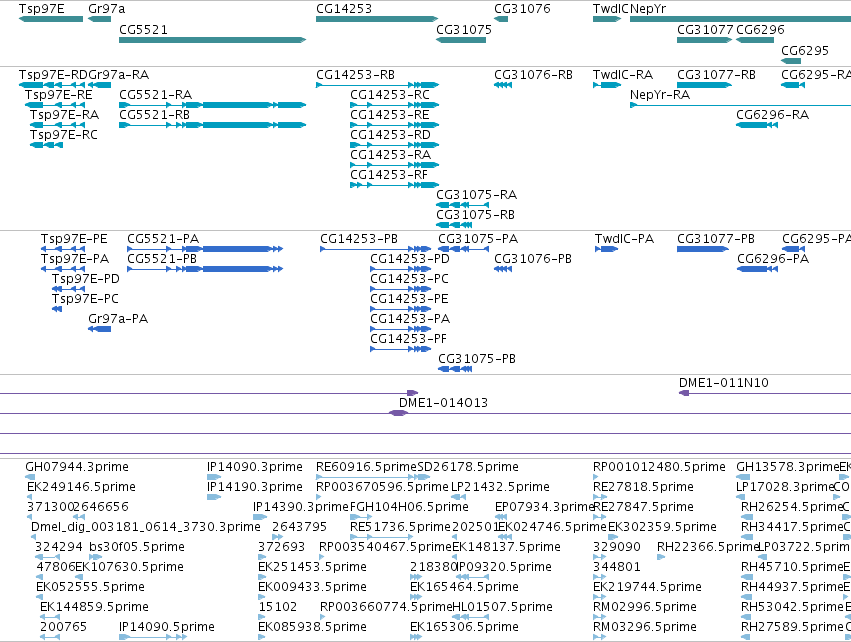Image resolution: width=851 pixels, height=642 pixels.
Task: Select CG31077-PB protein bar
Action: pyautogui.click(x=703, y=249)
